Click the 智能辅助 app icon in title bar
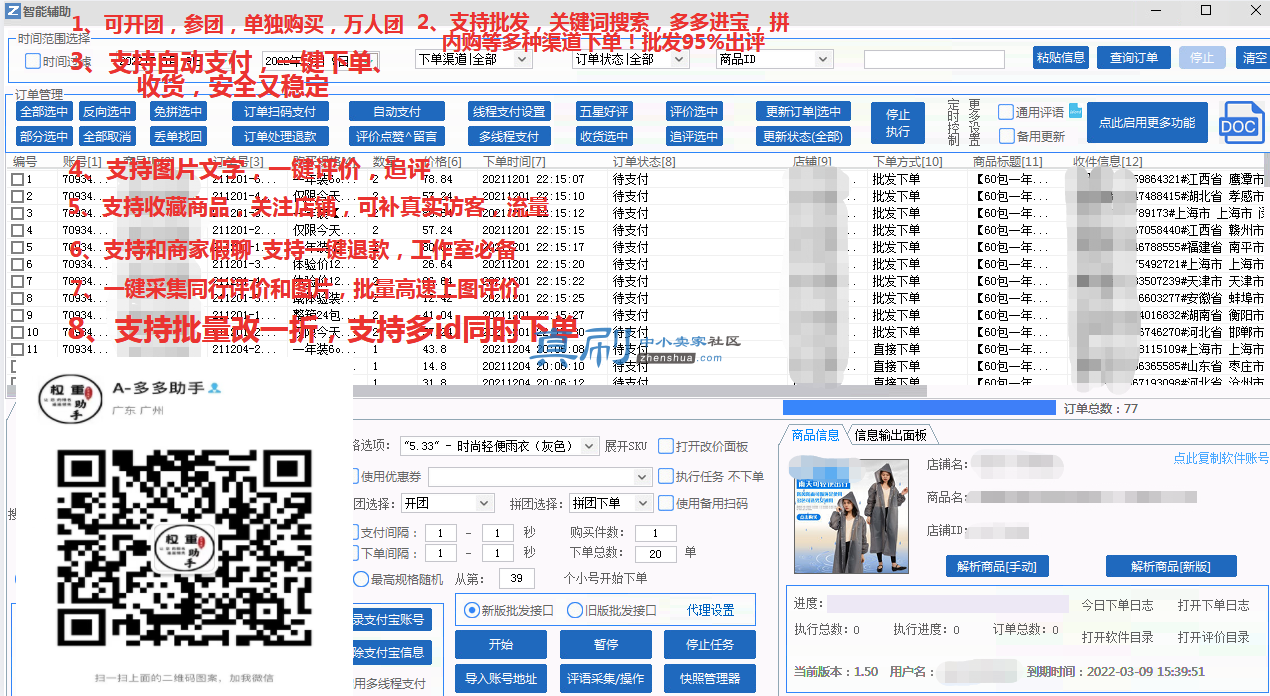Image resolution: width=1270 pixels, height=696 pixels. pyautogui.click(x=14, y=10)
